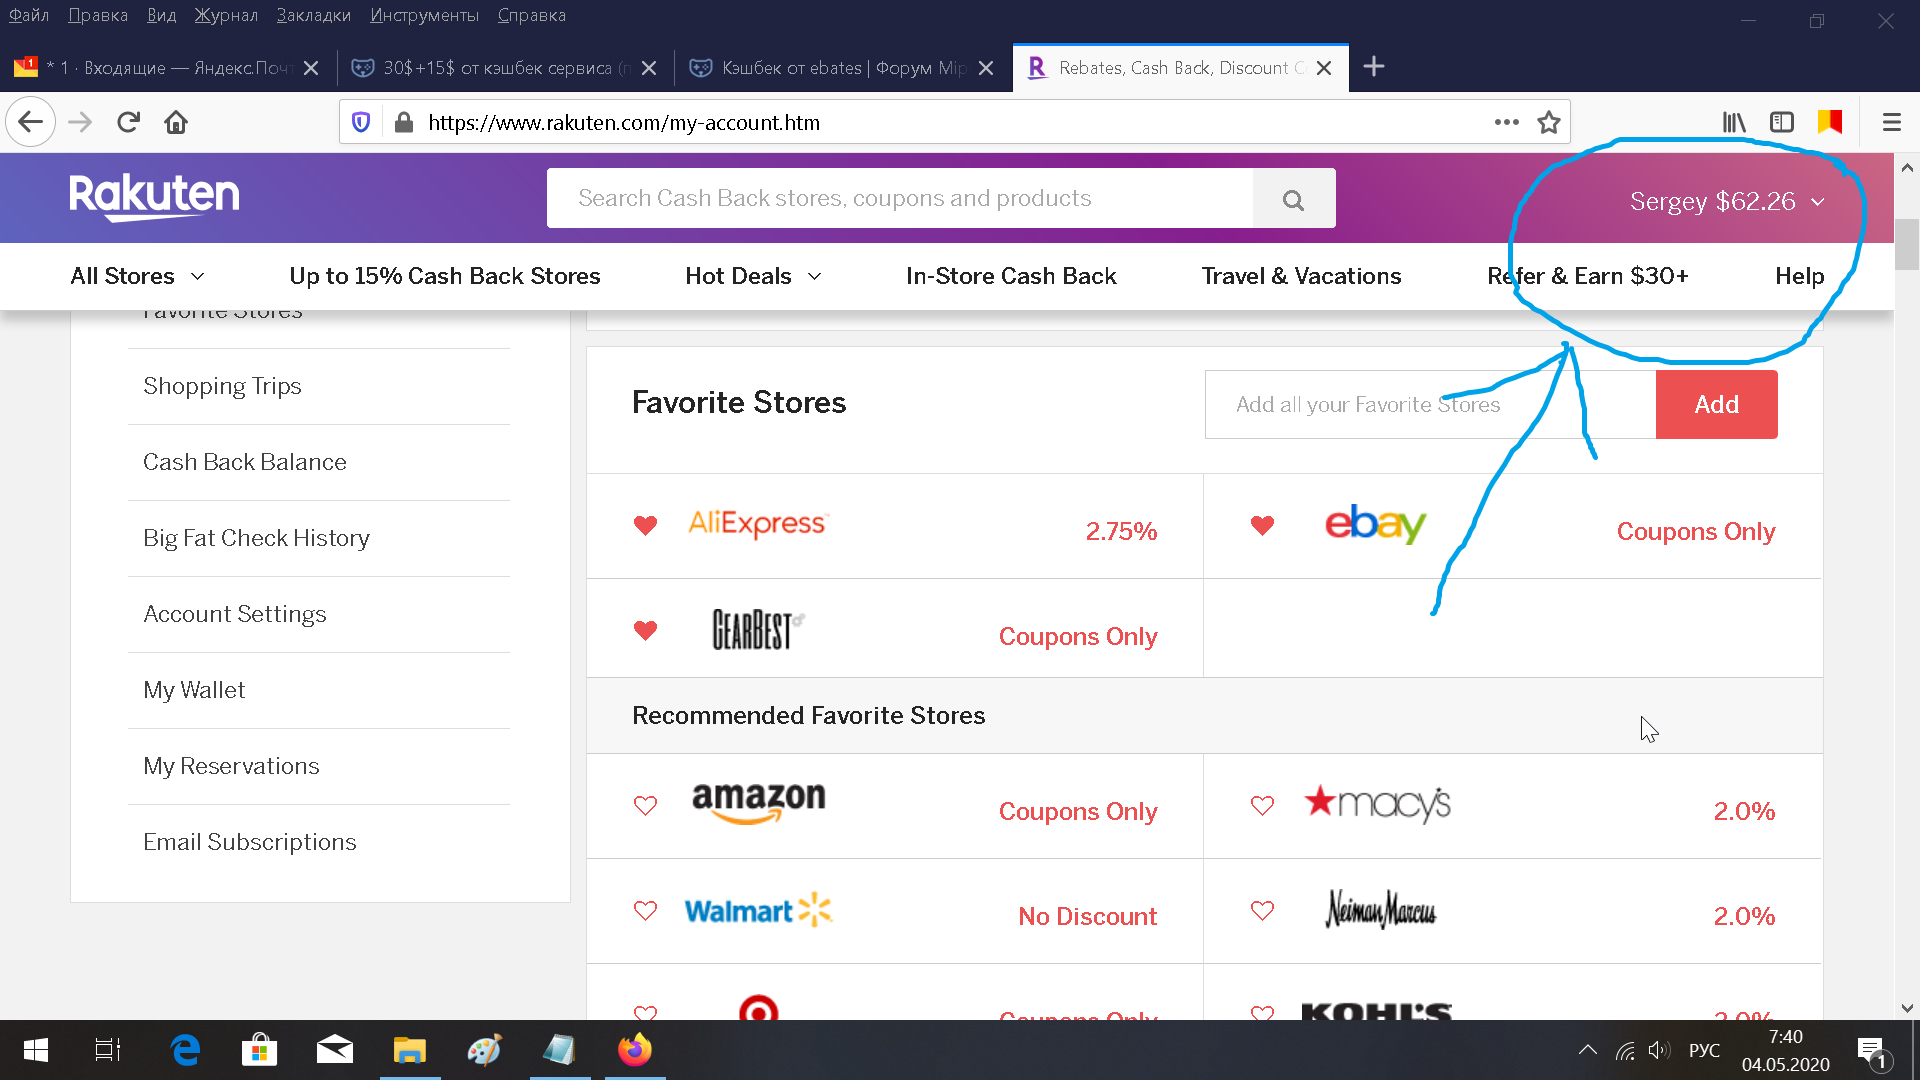Show sidebars using the sidebar icon

[x=1782, y=123]
